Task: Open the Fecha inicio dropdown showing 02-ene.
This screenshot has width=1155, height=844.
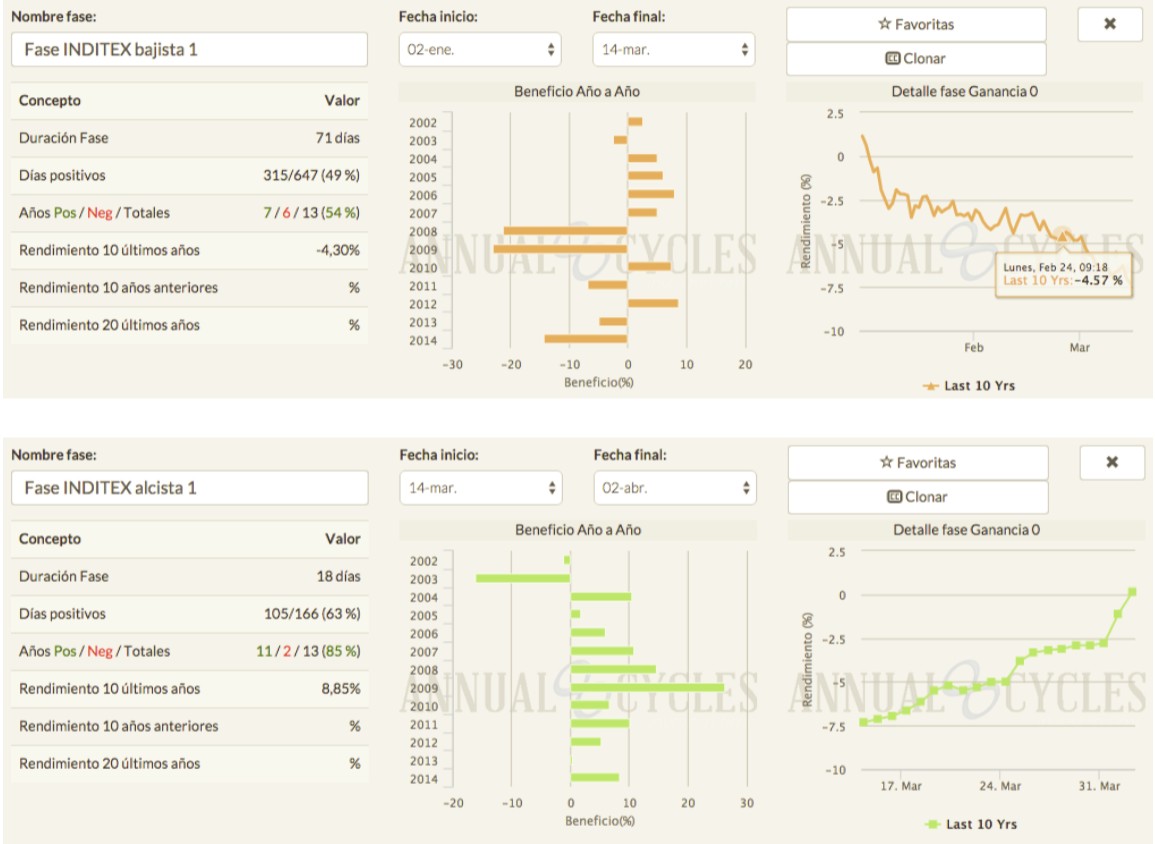Action: point(480,49)
